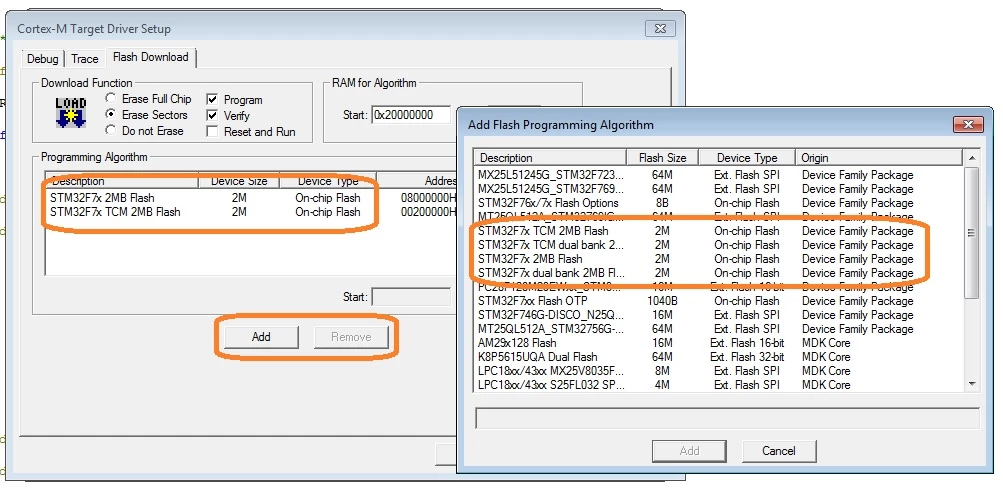This screenshot has height=491, width=1003.
Task: Select STM32F7x TCM 2MB Flash in Add dialog
Action: [718, 231]
